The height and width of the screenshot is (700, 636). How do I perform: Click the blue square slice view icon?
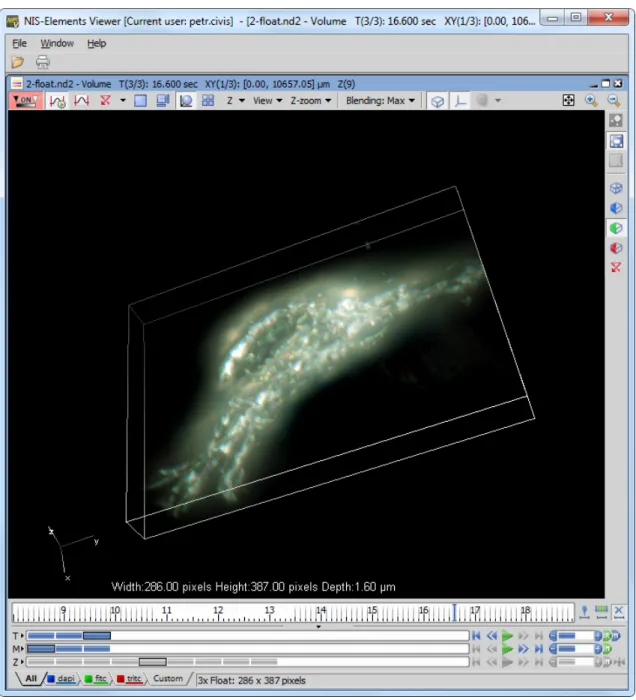pyautogui.click(x=141, y=101)
